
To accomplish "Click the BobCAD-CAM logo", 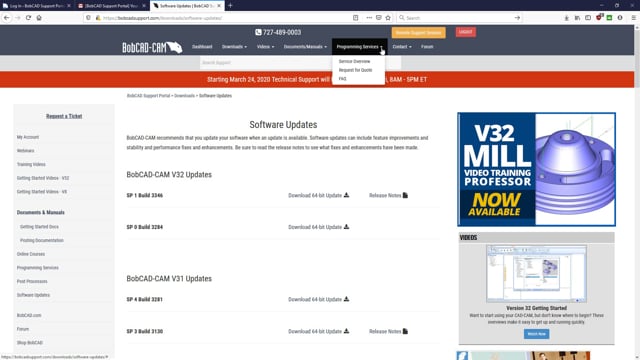I will 152,48.
